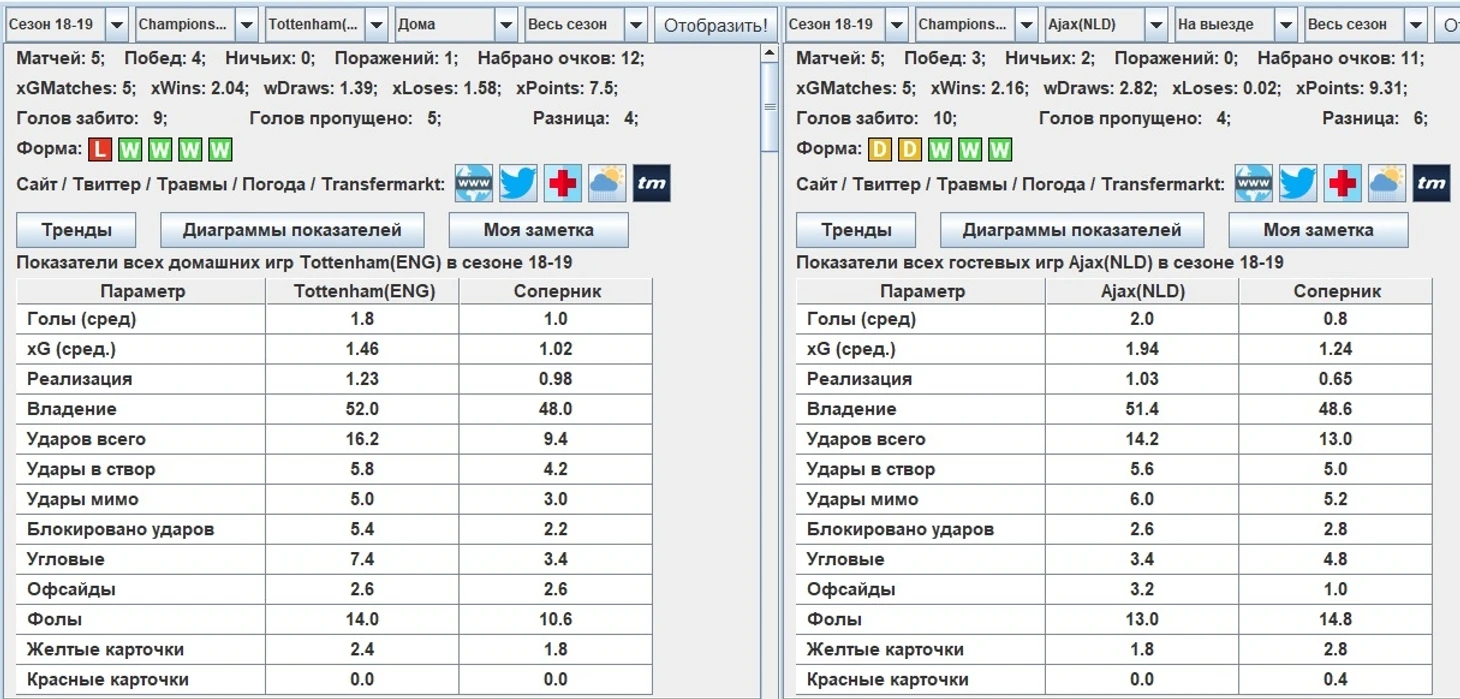Viewport: 1460px width, 699px height.
Task: Select Блокировано ударов row in Tottenham table
Action: (x=334, y=529)
